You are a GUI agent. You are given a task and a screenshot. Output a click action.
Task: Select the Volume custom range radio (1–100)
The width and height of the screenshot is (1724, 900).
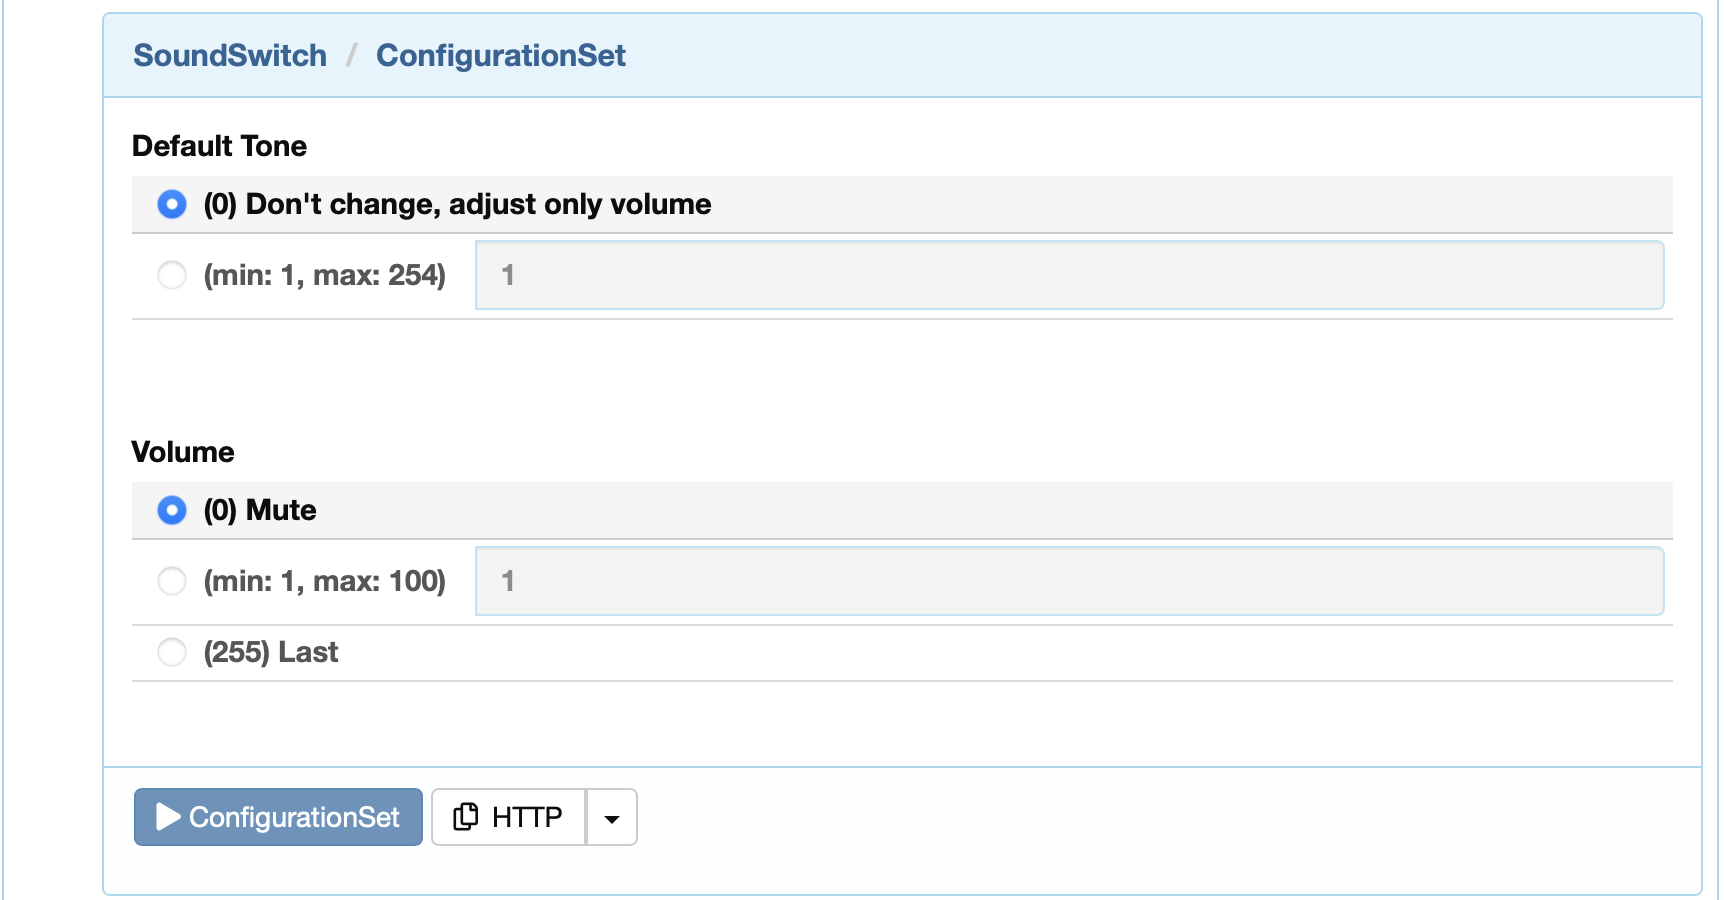tap(172, 581)
